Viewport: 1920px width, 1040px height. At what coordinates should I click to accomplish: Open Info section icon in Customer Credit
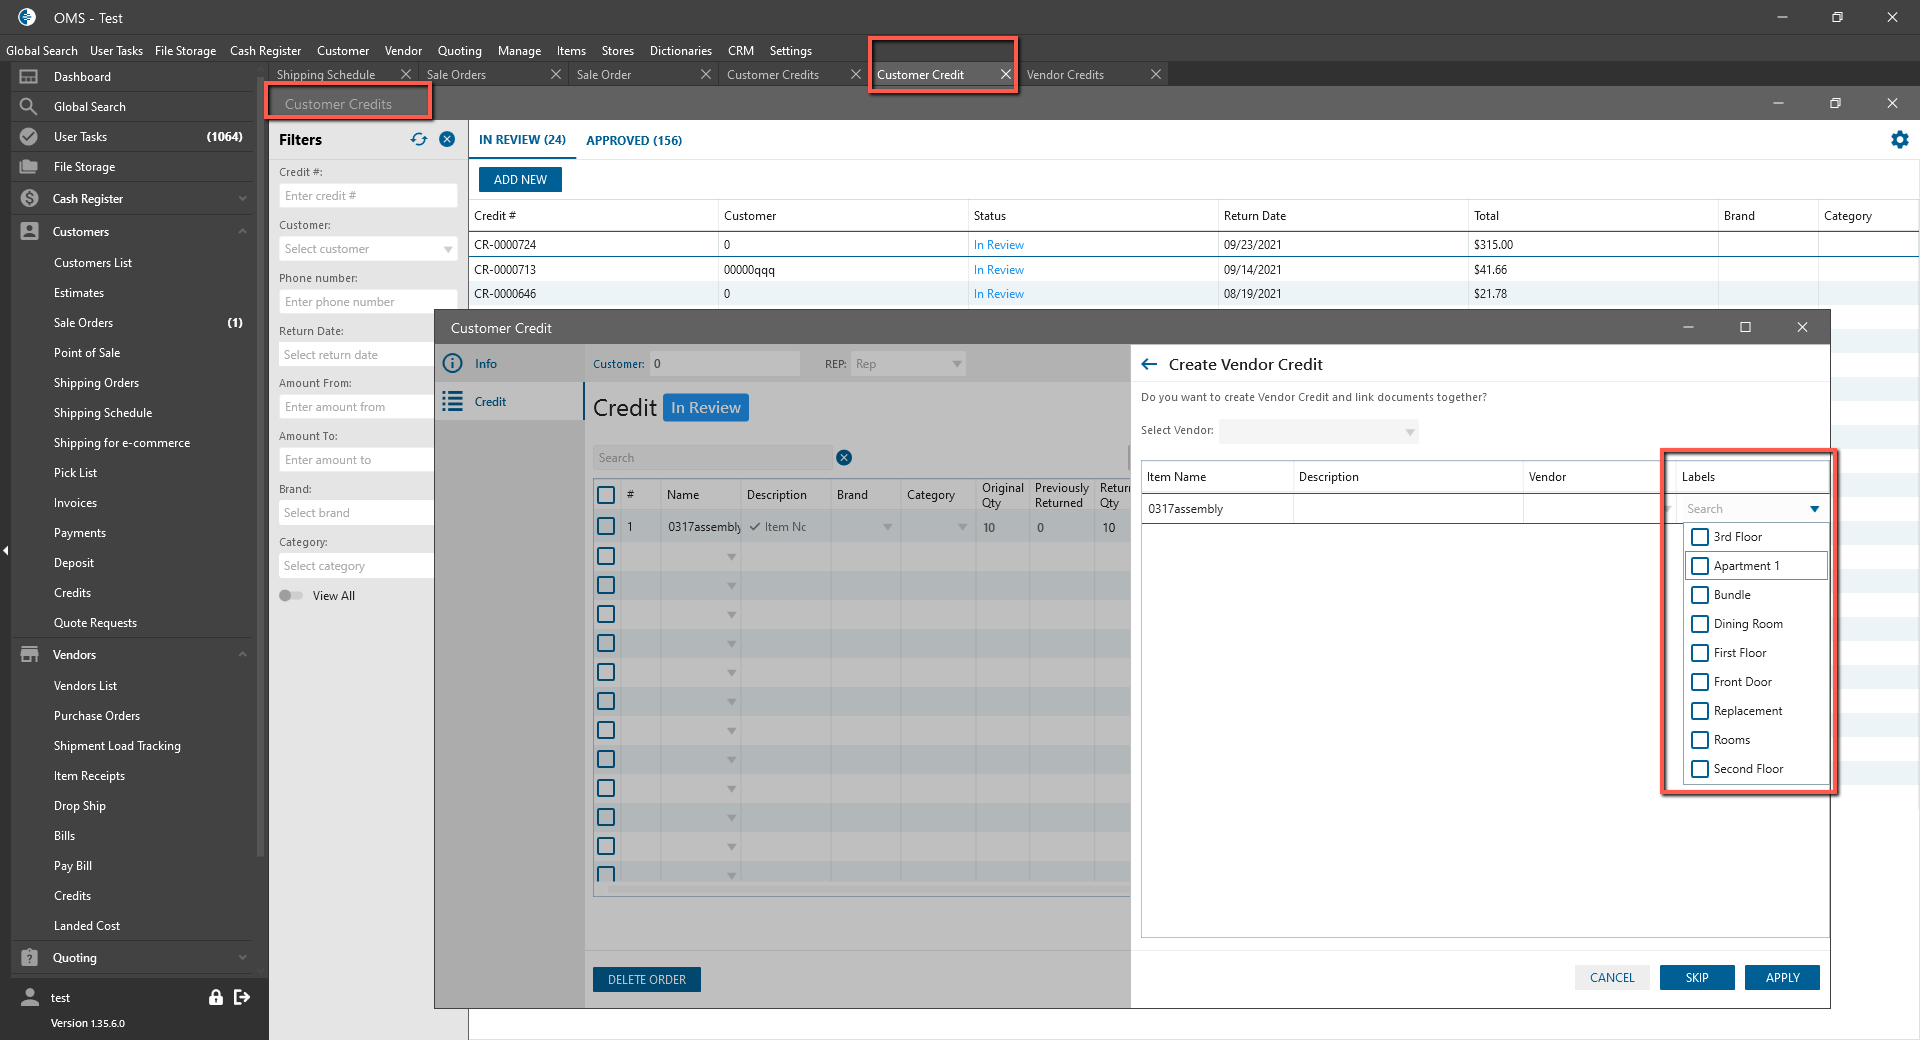453,364
